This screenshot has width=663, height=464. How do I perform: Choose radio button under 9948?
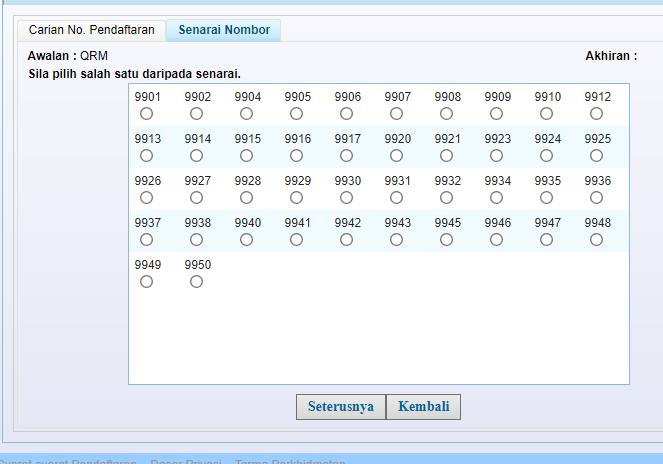pyautogui.click(x=597, y=240)
